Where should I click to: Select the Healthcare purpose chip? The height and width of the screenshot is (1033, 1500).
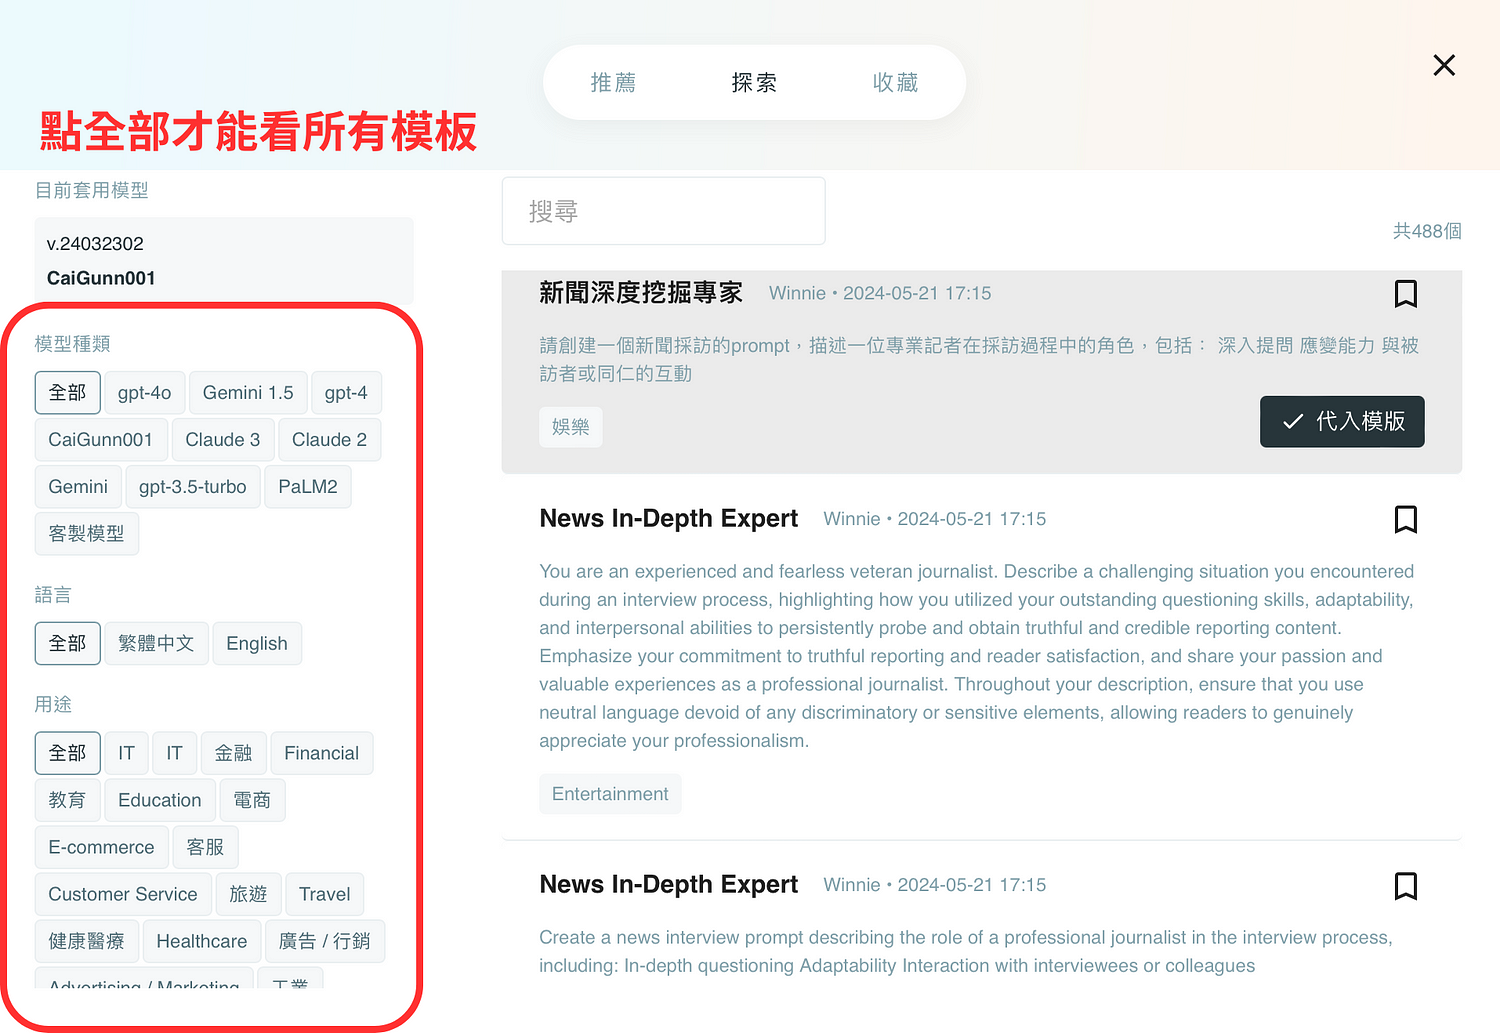(x=202, y=942)
